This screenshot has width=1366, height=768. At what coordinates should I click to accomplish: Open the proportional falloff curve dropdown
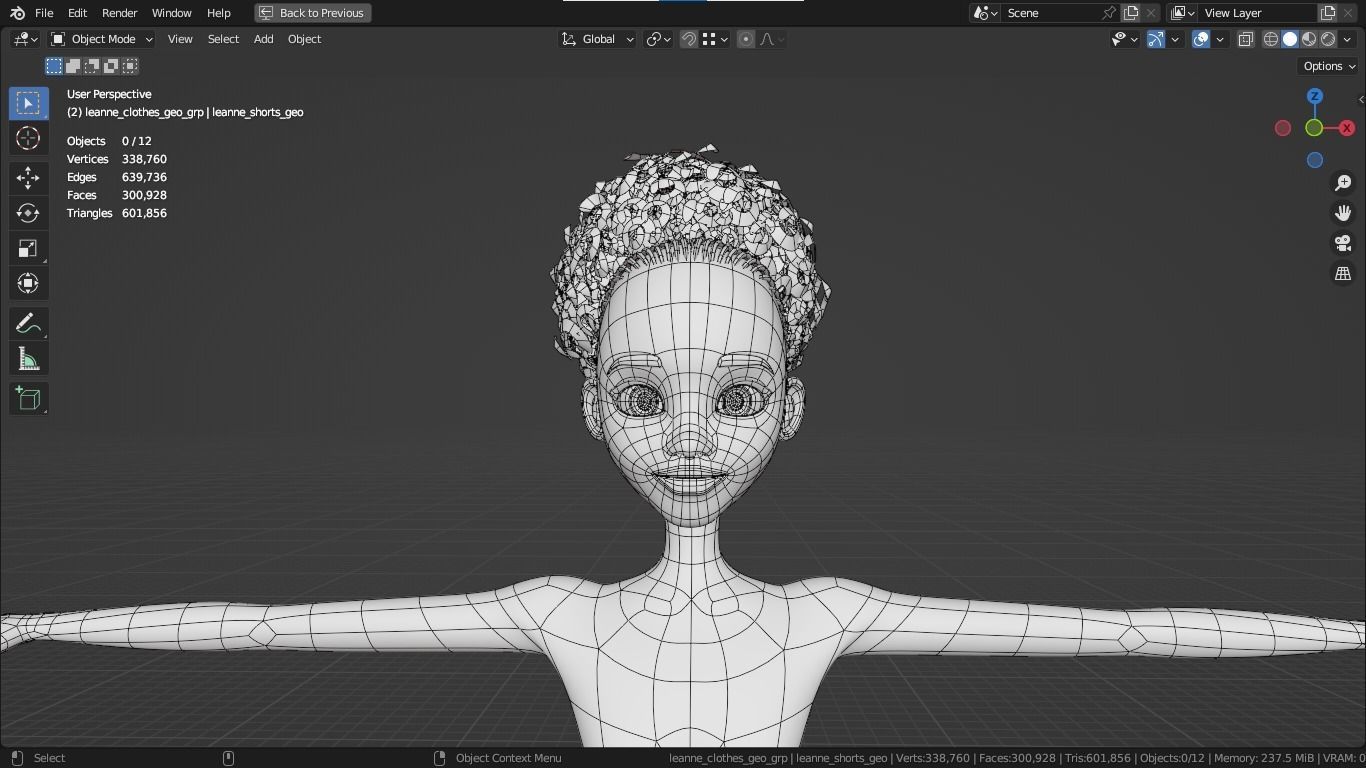772,39
